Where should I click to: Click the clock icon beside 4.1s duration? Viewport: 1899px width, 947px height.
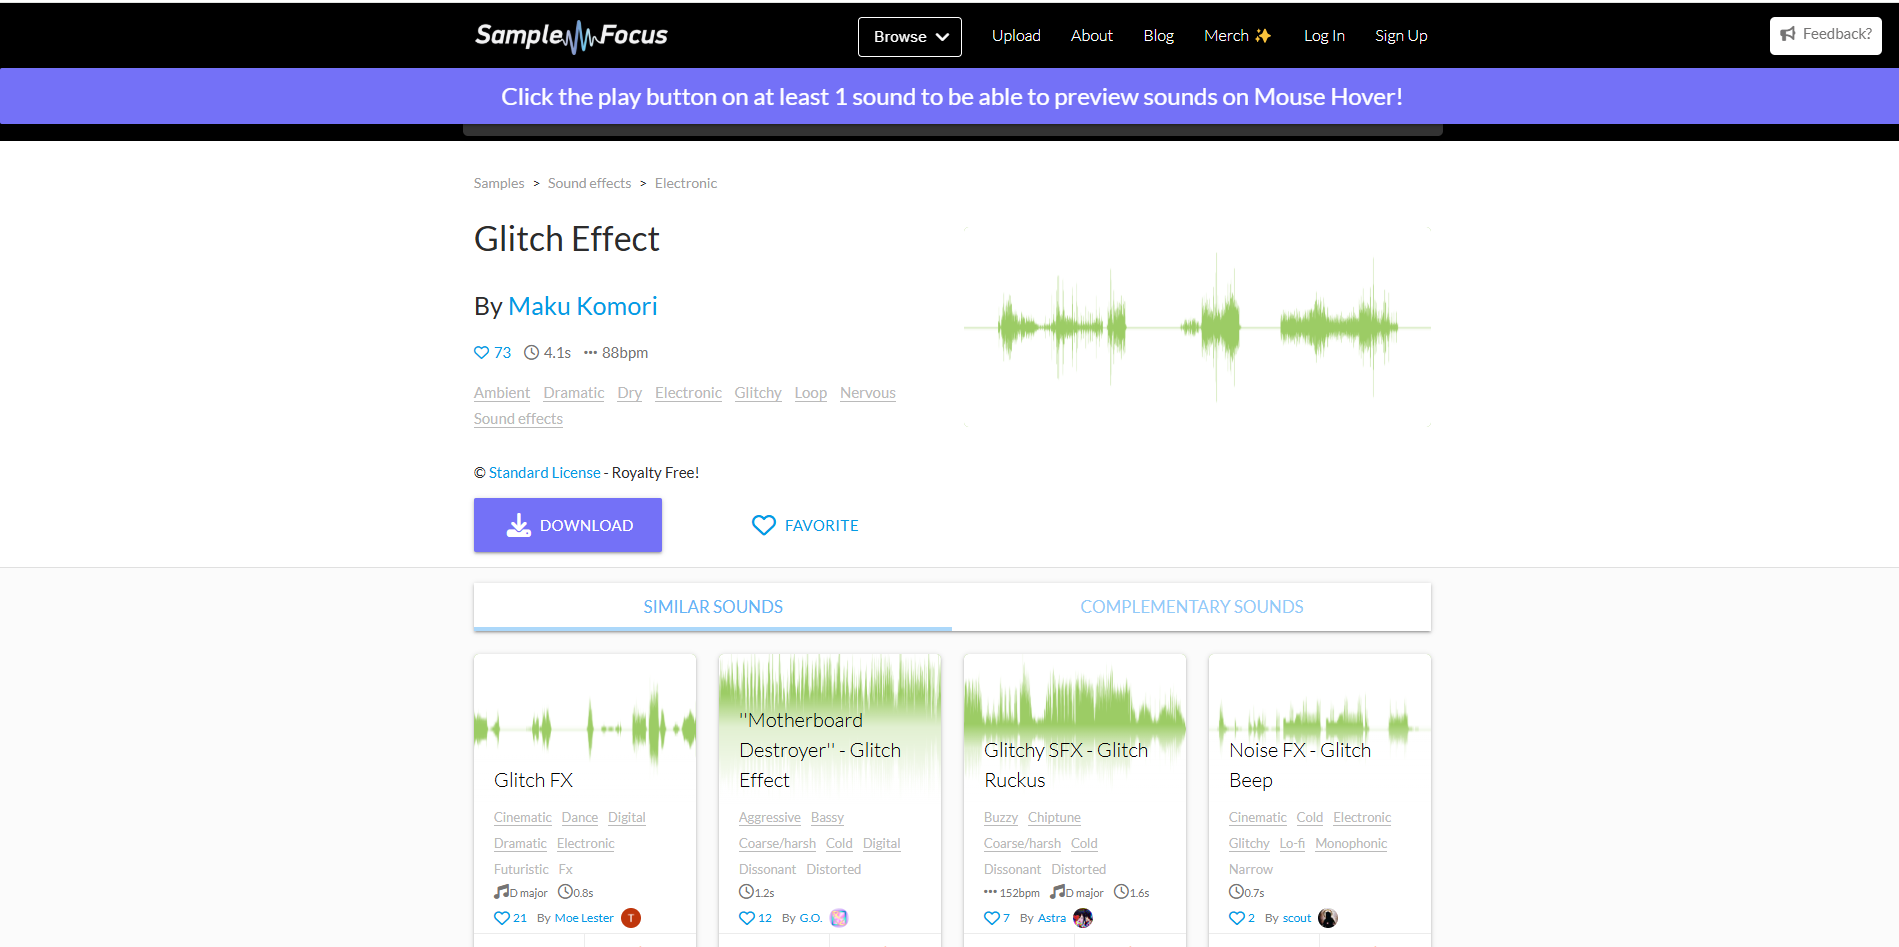pos(534,352)
